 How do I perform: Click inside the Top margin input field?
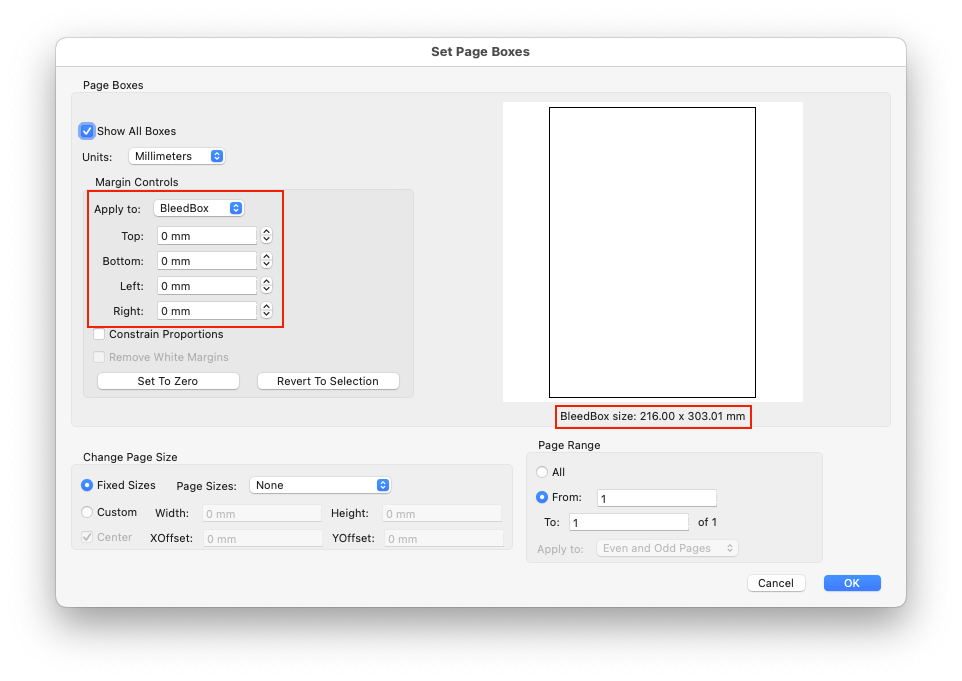tap(205, 235)
